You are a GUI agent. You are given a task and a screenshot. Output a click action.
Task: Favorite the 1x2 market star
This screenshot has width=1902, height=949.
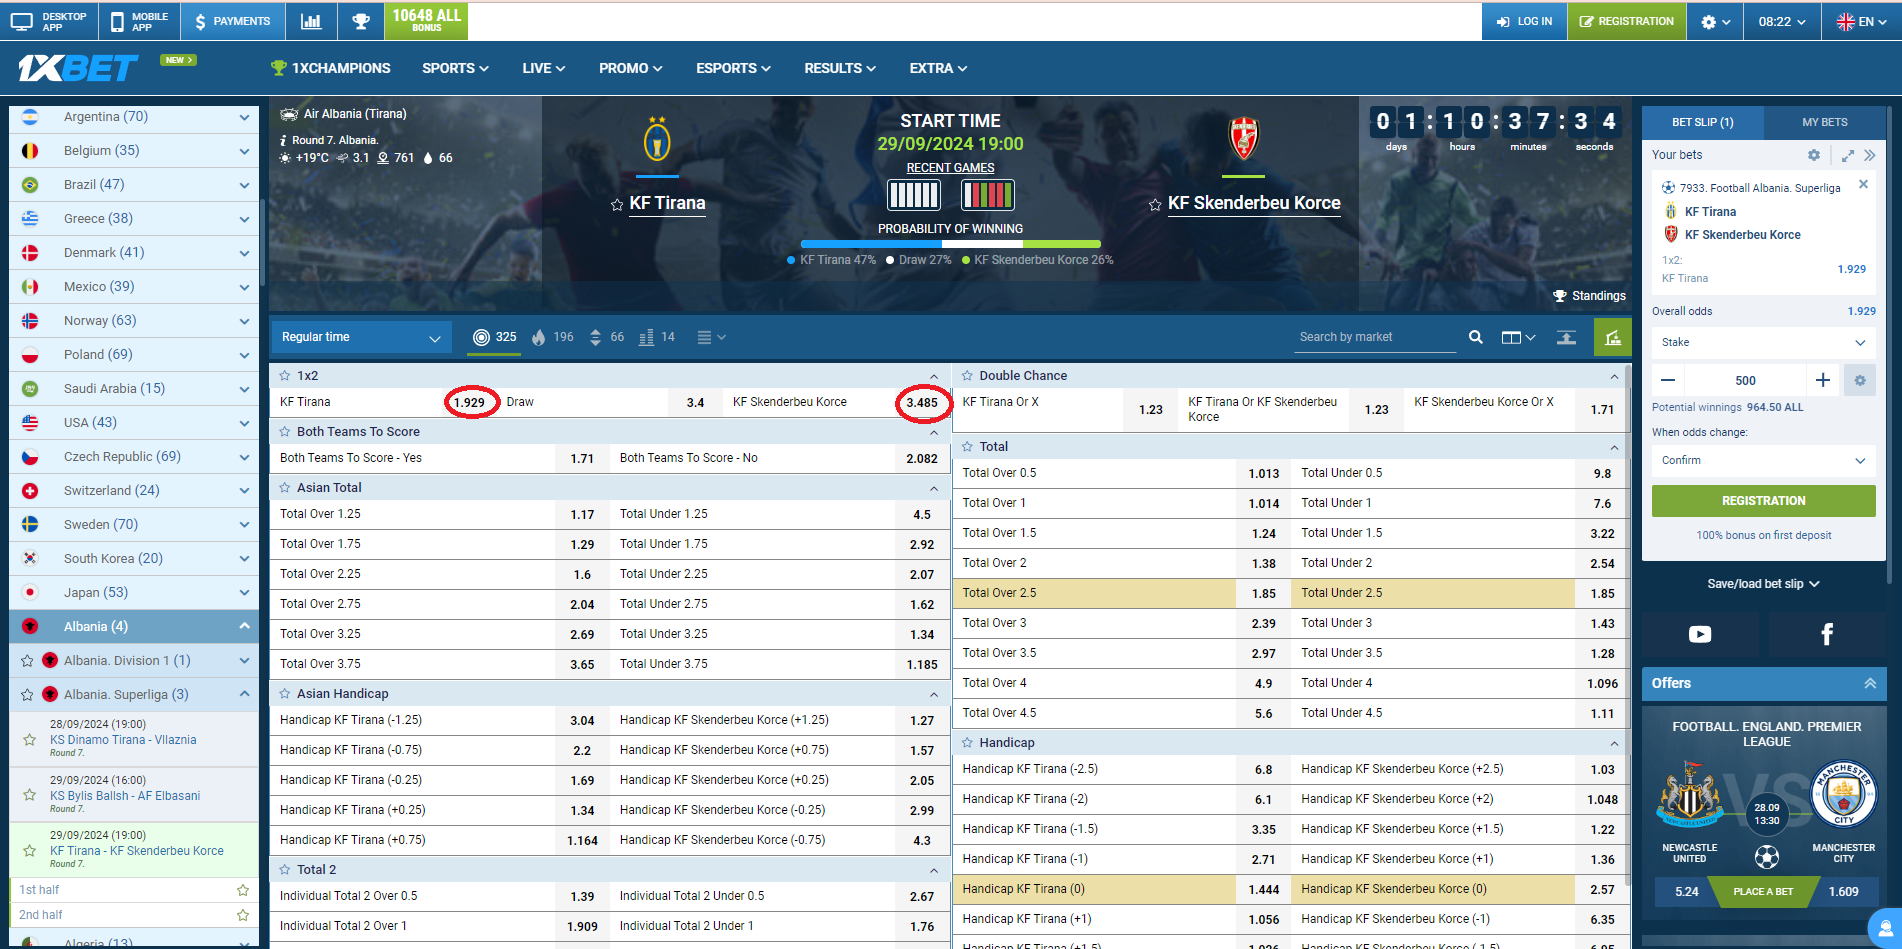(284, 376)
